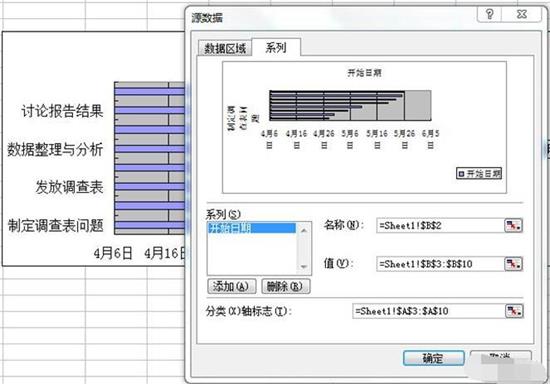Open range selector for the 分类(X)轴标志 field

click(x=514, y=311)
